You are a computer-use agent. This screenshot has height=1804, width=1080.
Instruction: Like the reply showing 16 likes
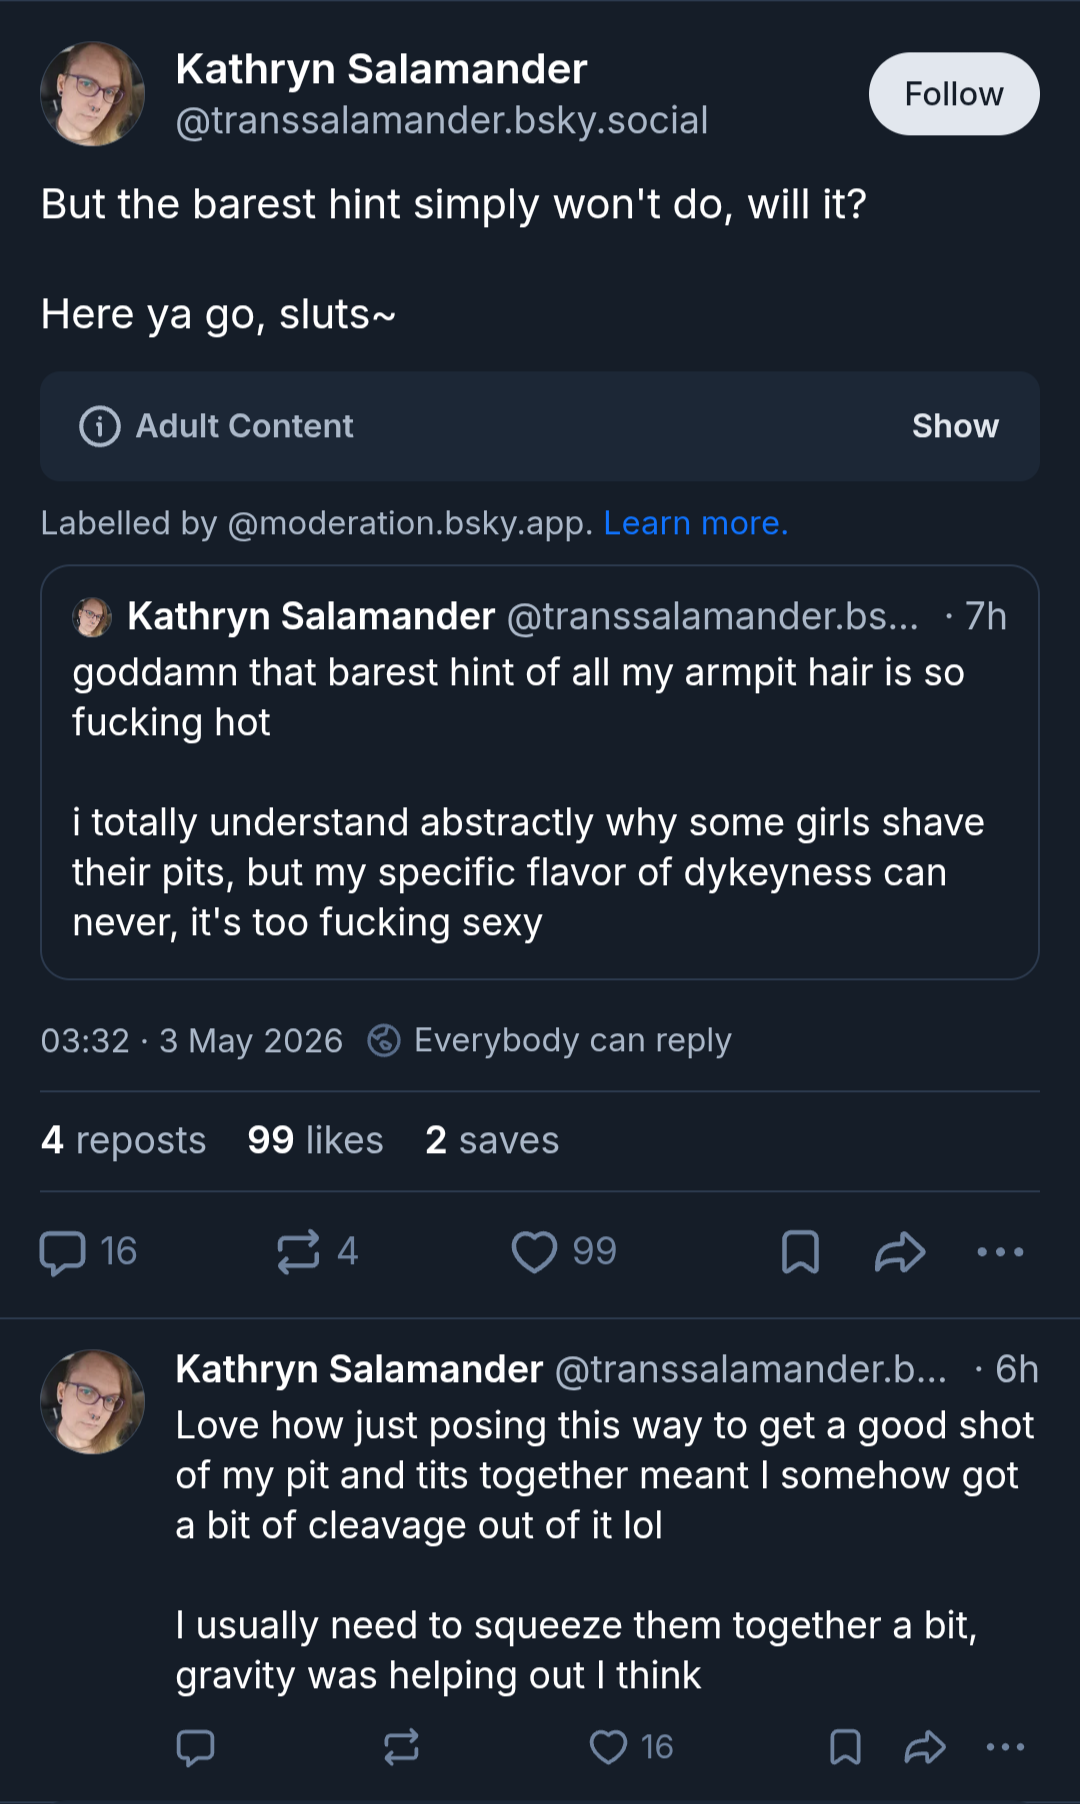tap(608, 1748)
